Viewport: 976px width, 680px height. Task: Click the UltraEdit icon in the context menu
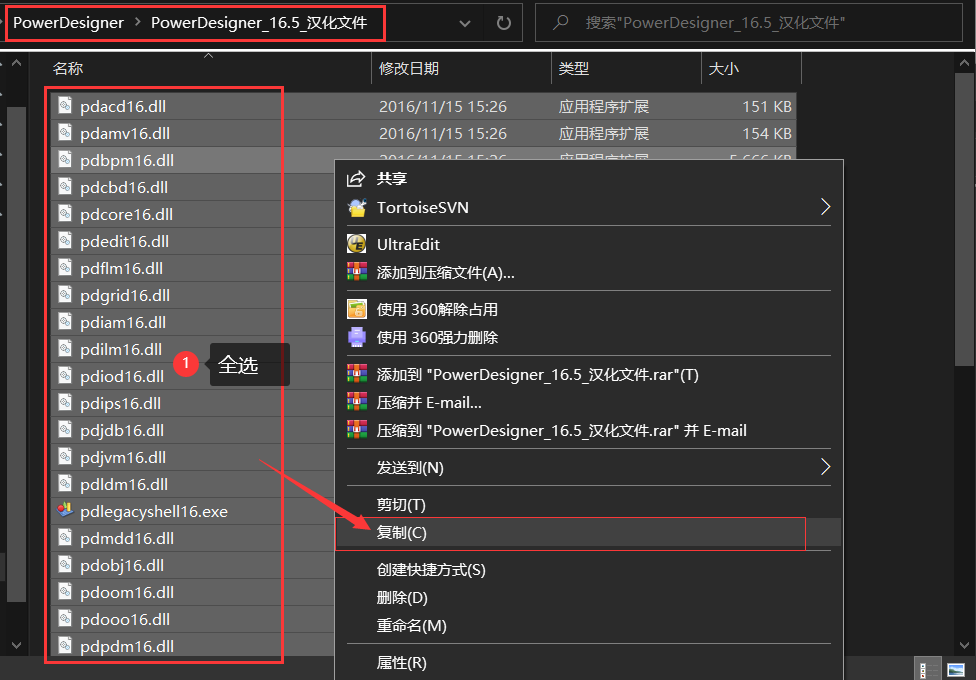coord(356,243)
